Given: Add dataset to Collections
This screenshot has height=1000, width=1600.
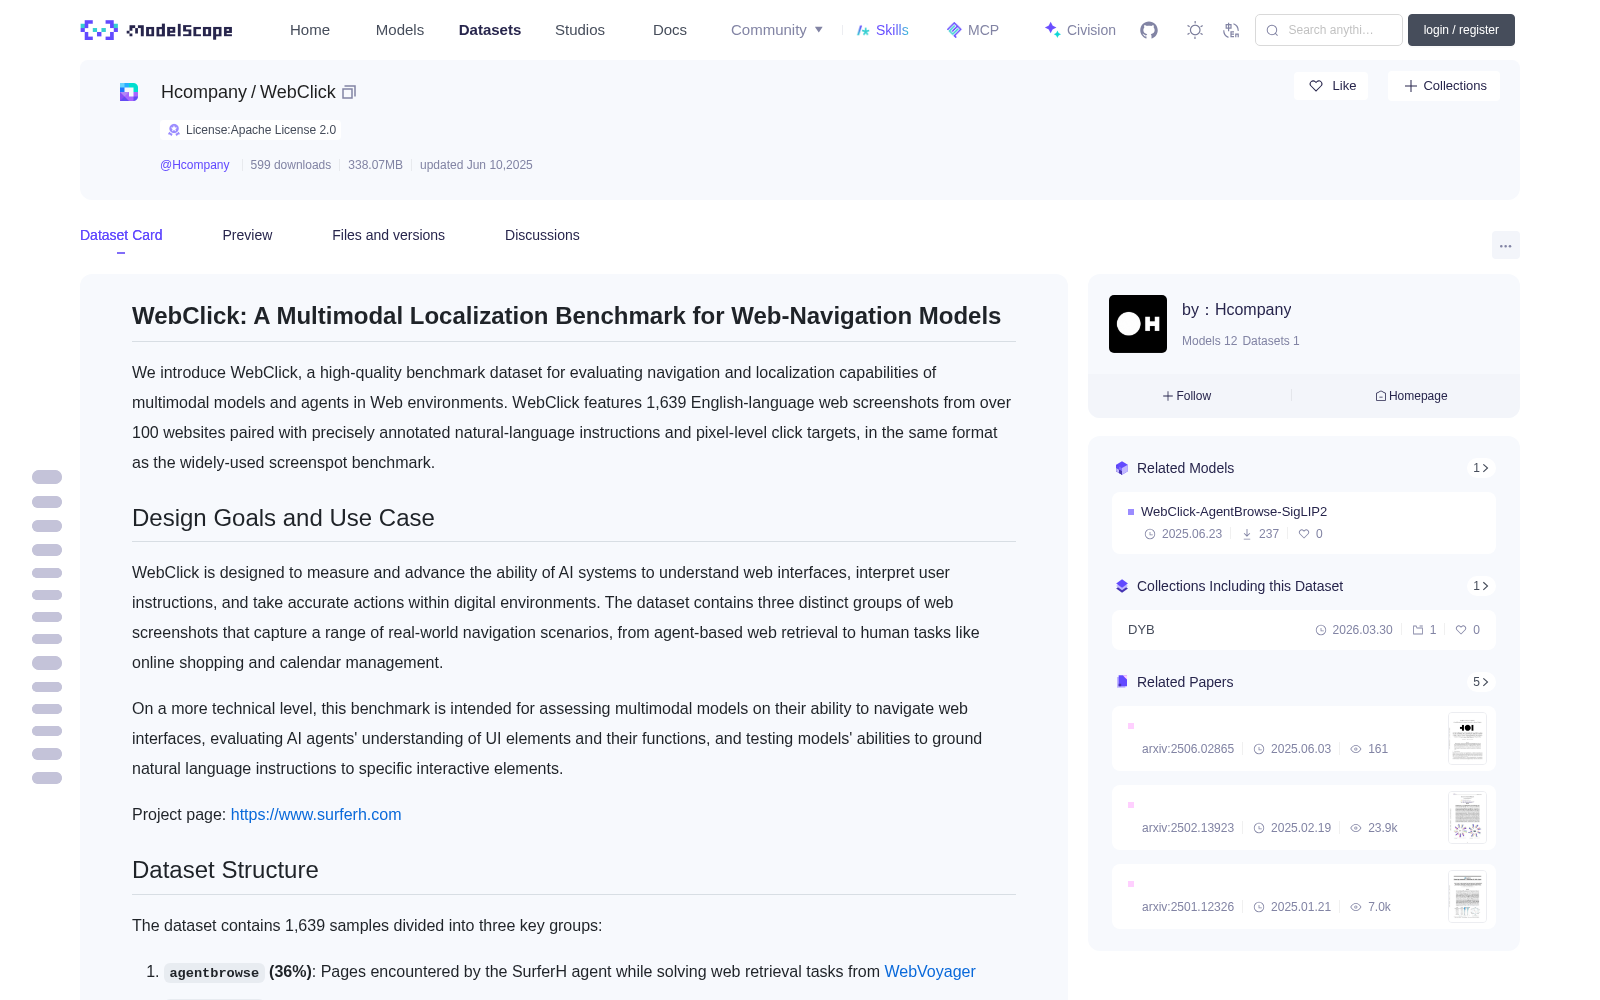Looking at the screenshot, I should pyautogui.click(x=1444, y=86).
